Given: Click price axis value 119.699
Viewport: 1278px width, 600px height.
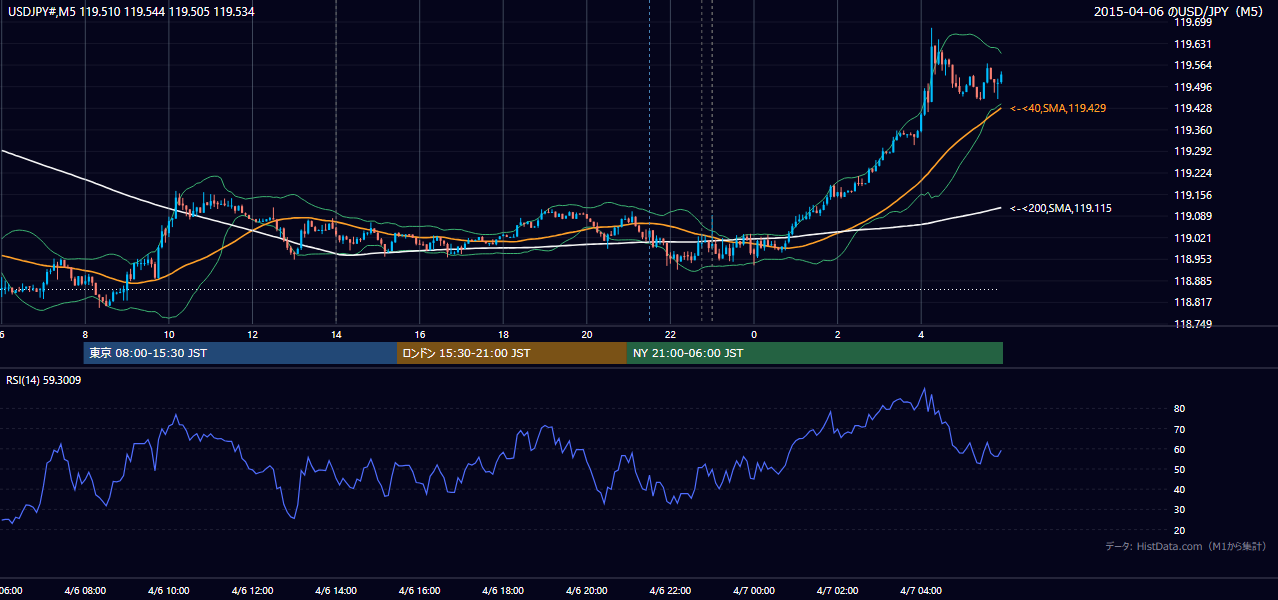Looking at the screenshot, I should 1192,22.
